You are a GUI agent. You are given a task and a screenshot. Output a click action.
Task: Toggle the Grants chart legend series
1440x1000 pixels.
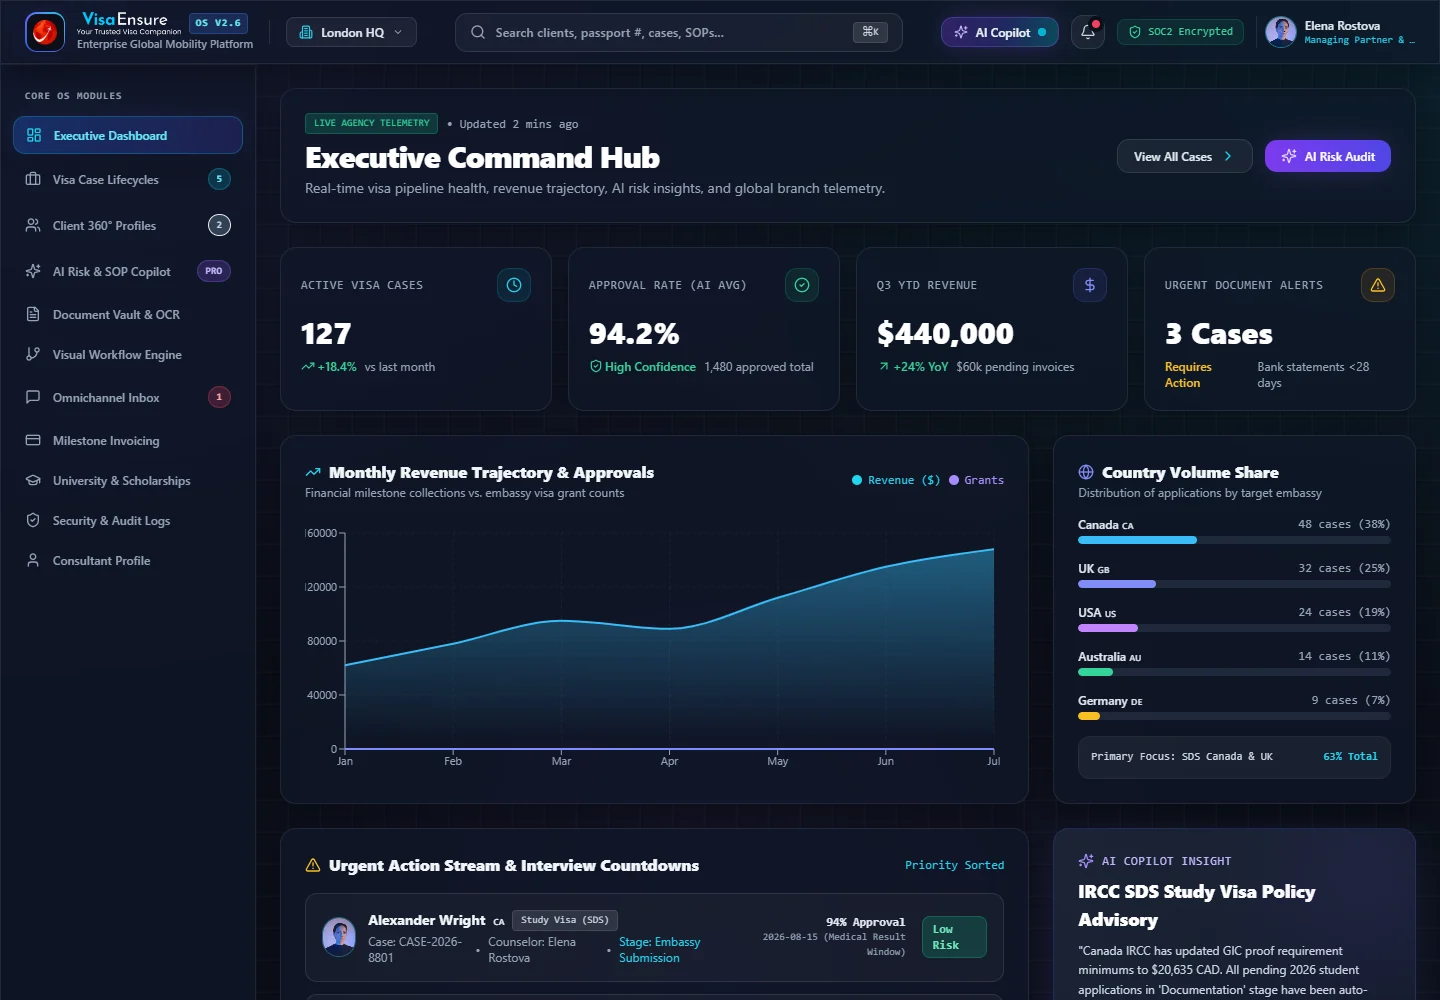[976, 480]
